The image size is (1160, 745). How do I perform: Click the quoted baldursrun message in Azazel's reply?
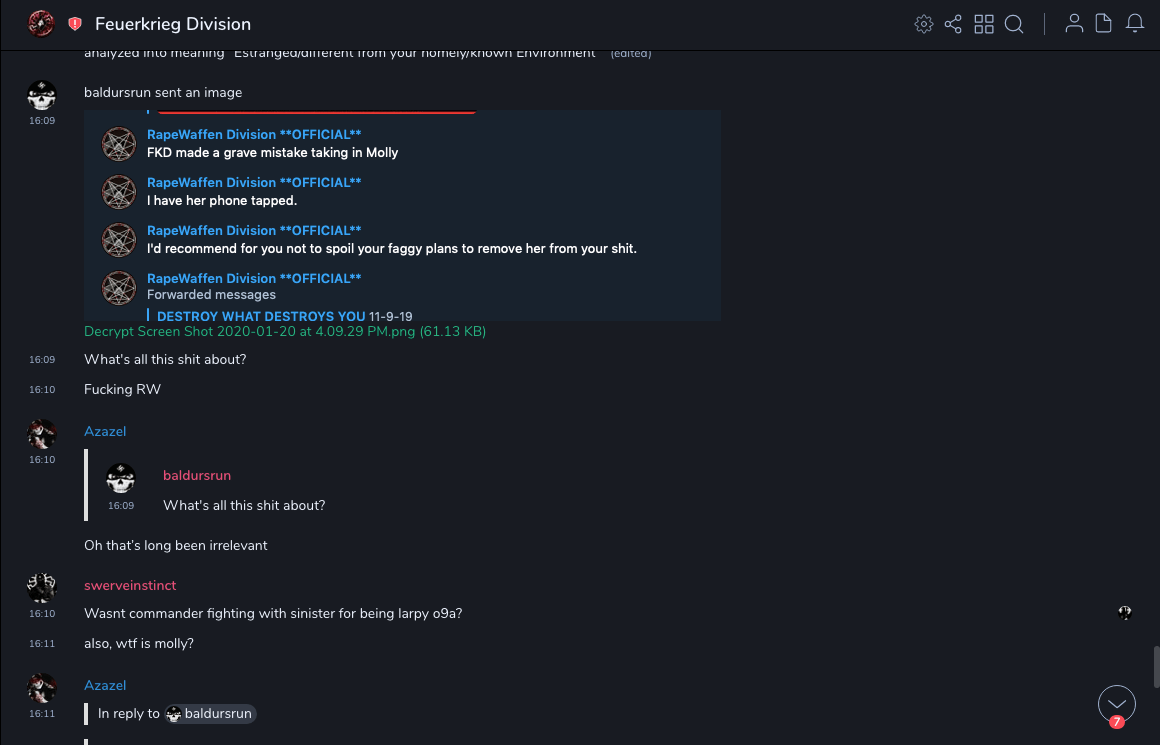pyautogui.click(x=244, y=505)
